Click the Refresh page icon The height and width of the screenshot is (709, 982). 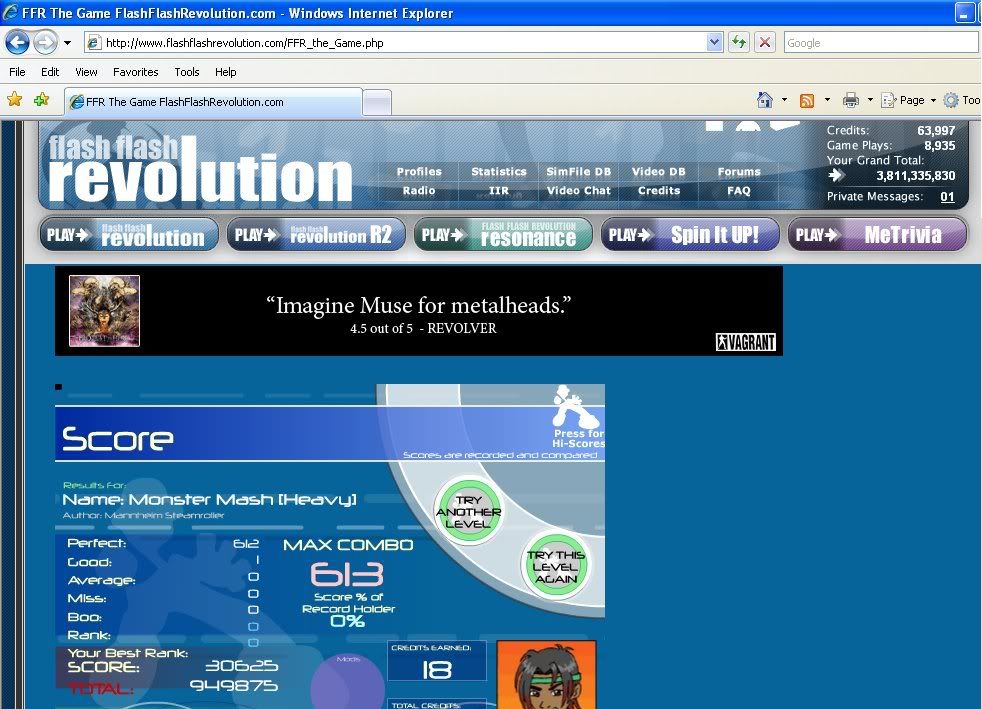(x=738, y=43)
